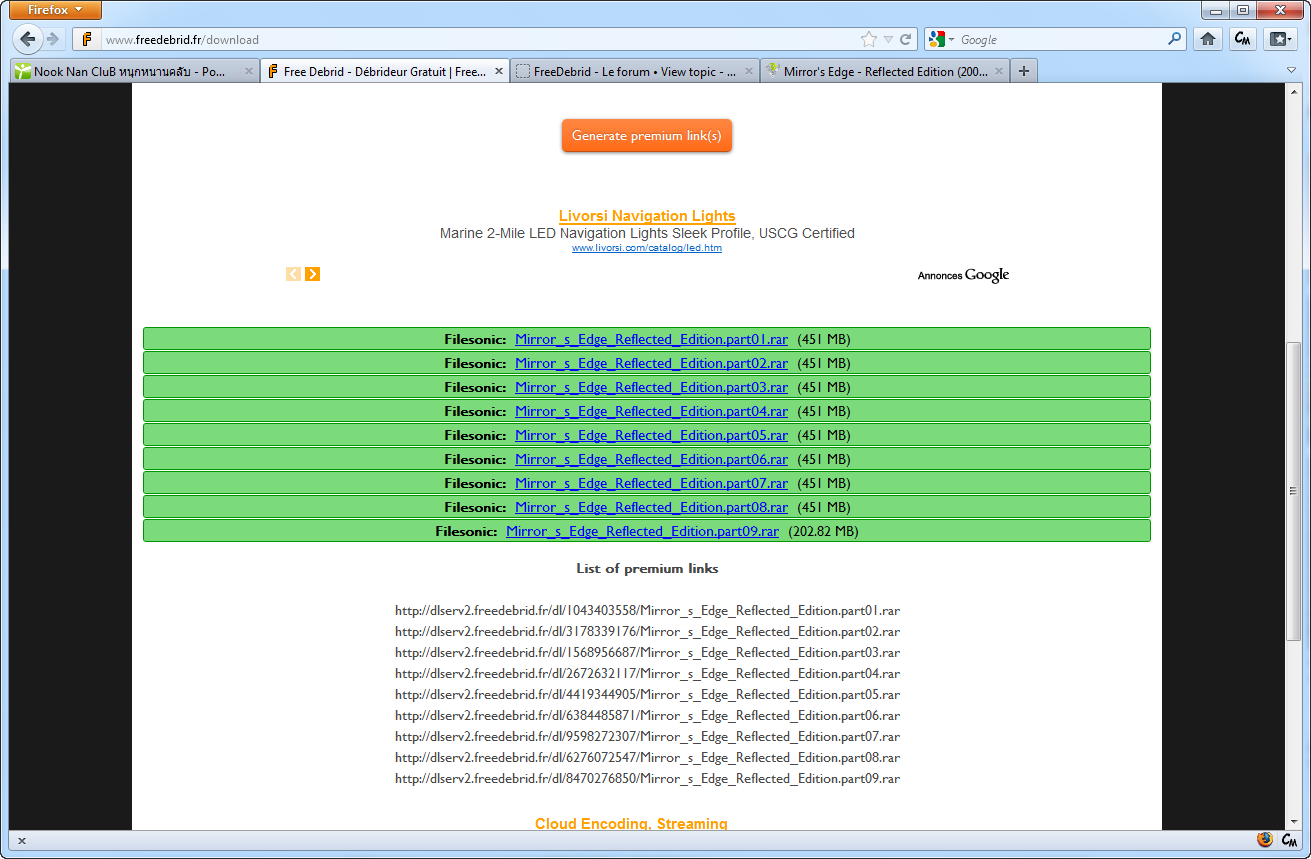1311x859 pixels.
Task: Download the part08.rar Filesonic link
Action: click(x=651, y=507)
